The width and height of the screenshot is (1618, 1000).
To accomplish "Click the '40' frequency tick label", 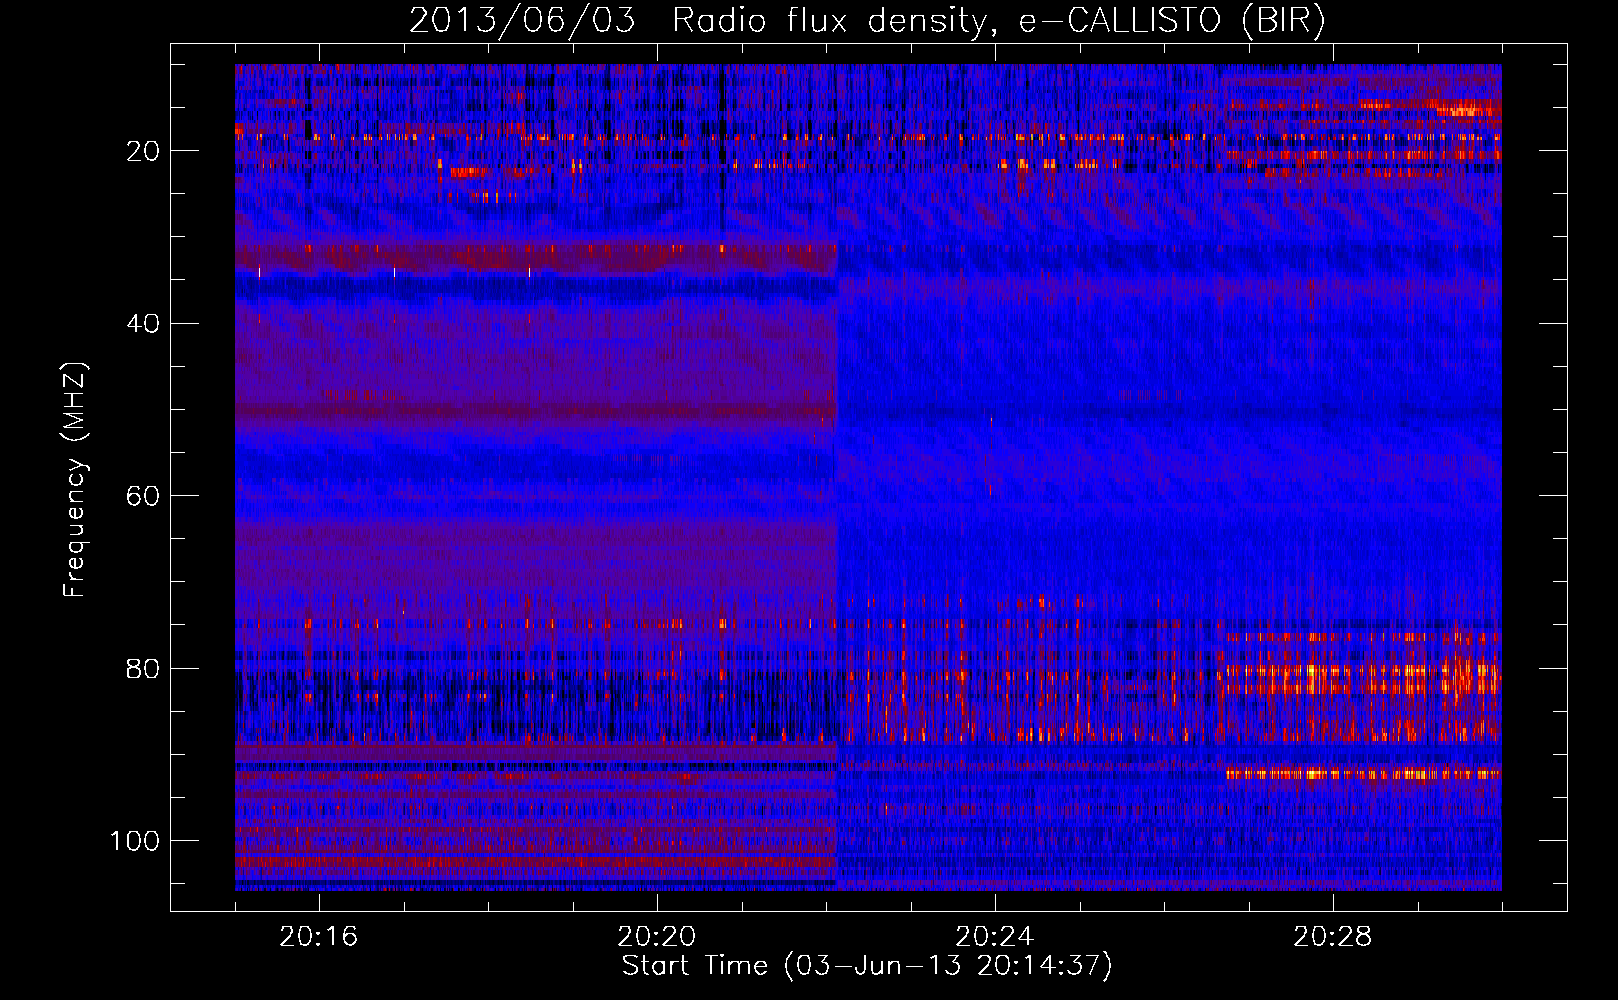I will point(143,324).
